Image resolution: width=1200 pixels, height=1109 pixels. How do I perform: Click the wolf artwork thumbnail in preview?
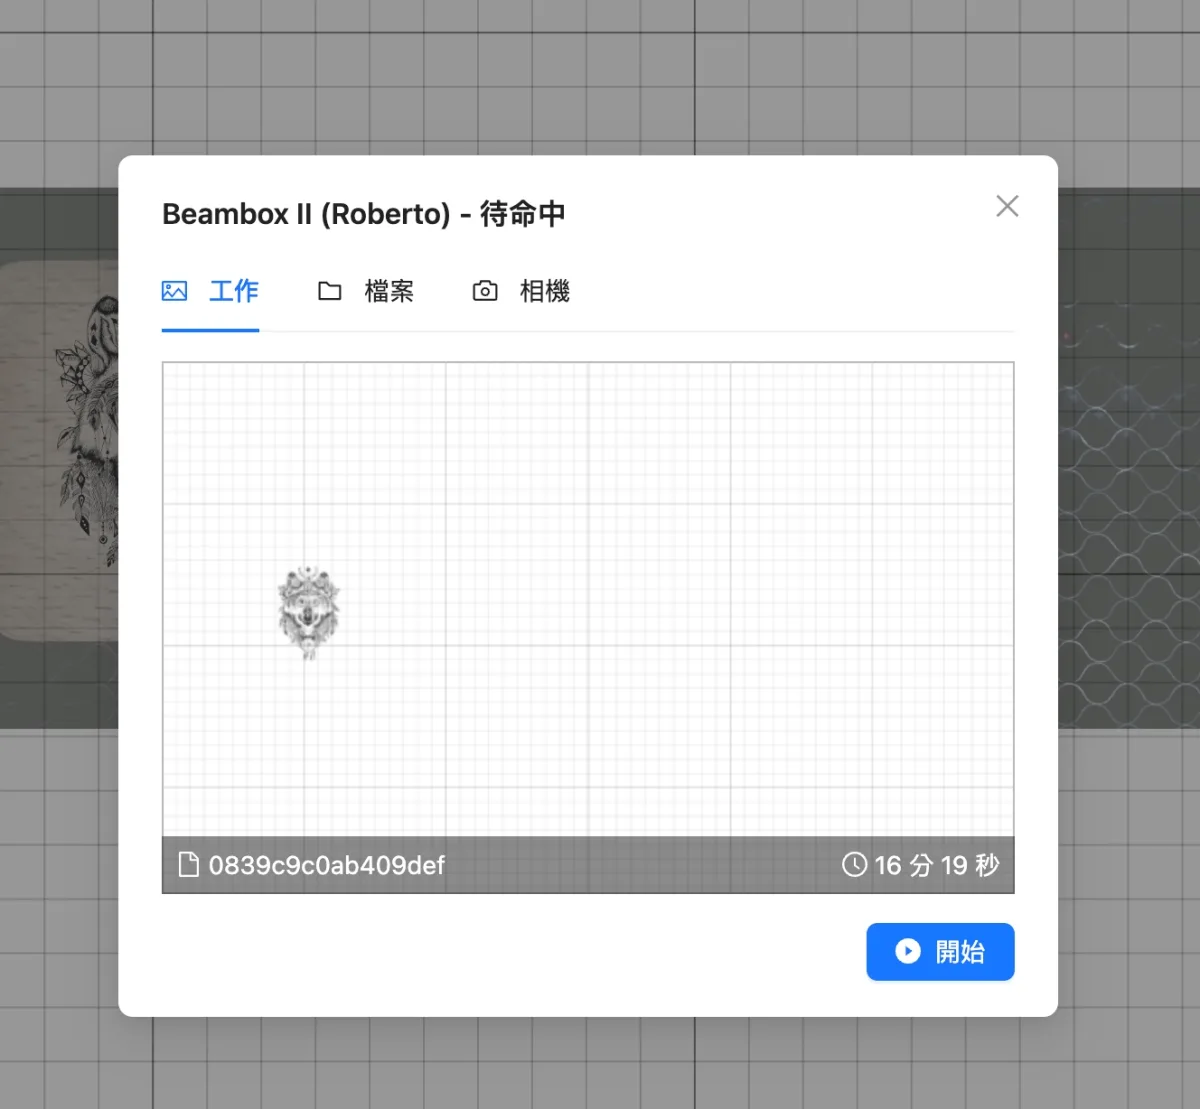pos(309,613)
